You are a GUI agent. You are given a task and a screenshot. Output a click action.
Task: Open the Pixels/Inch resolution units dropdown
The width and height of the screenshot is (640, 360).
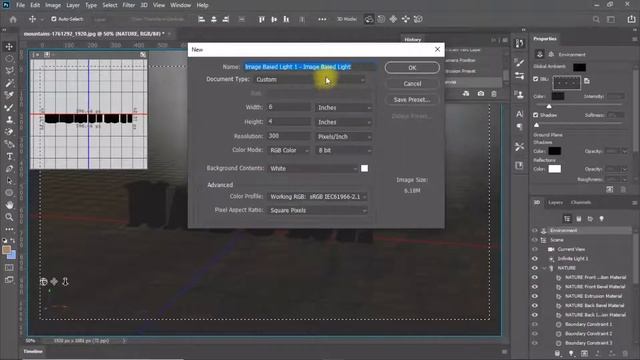(x=344, y=137)
